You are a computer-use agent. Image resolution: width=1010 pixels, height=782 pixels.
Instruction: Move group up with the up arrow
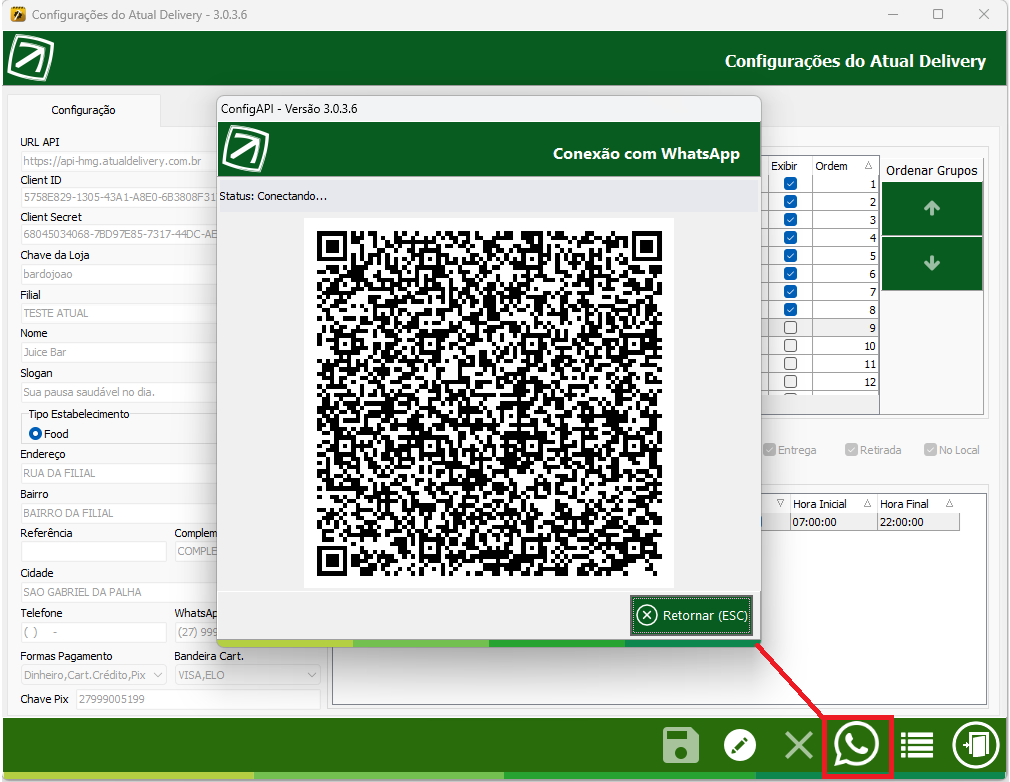click(x=931, y=208)
